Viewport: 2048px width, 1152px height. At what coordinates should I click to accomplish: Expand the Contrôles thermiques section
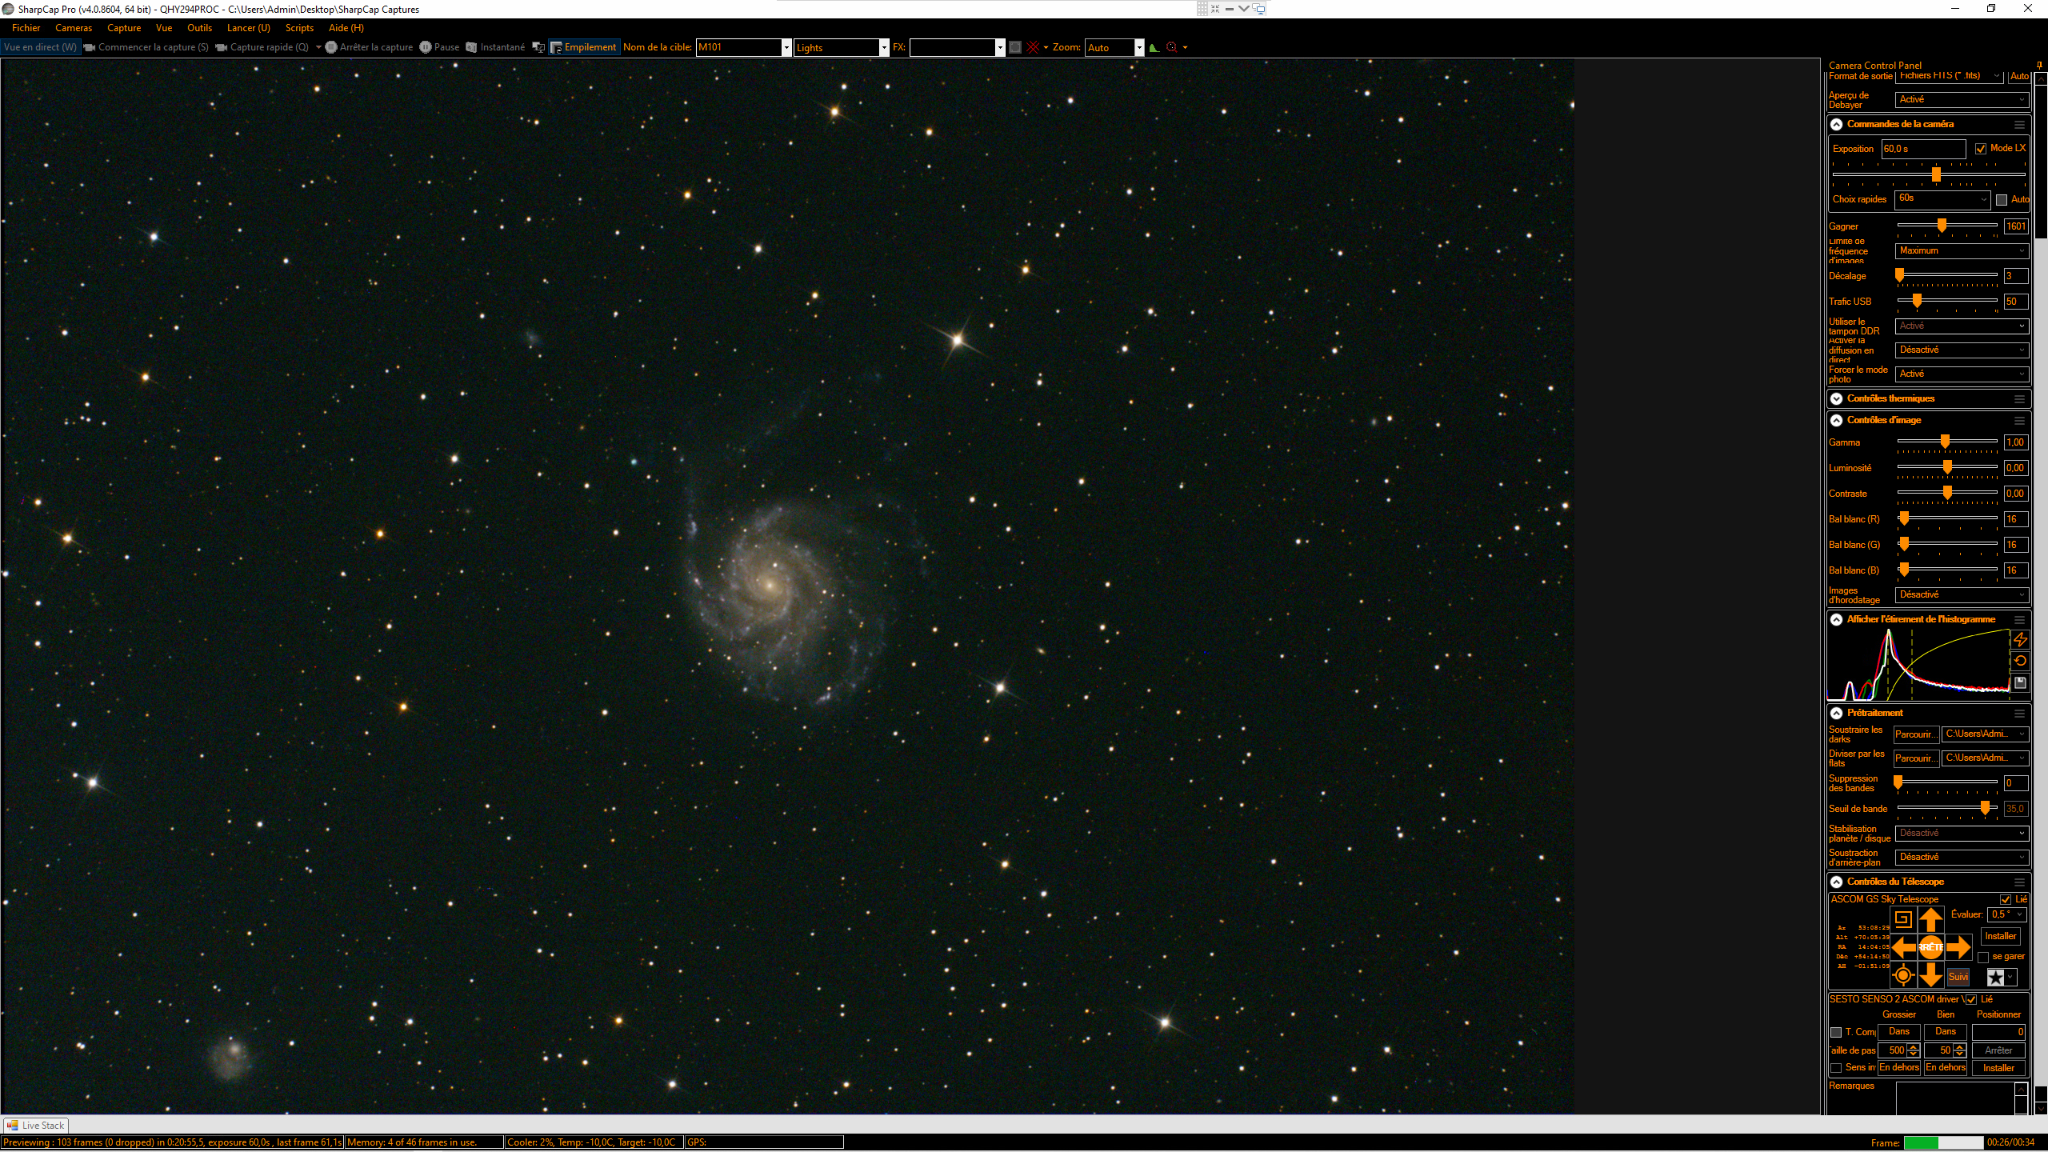click(1837, 399)
